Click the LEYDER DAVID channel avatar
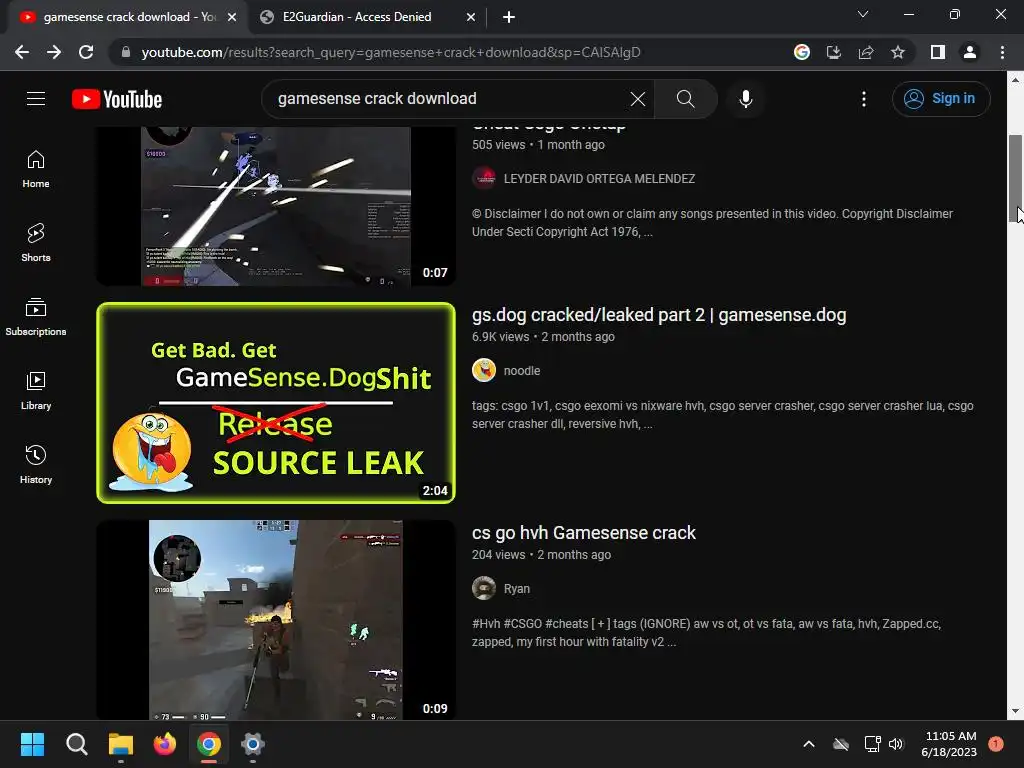 click(x=484, y=178)
